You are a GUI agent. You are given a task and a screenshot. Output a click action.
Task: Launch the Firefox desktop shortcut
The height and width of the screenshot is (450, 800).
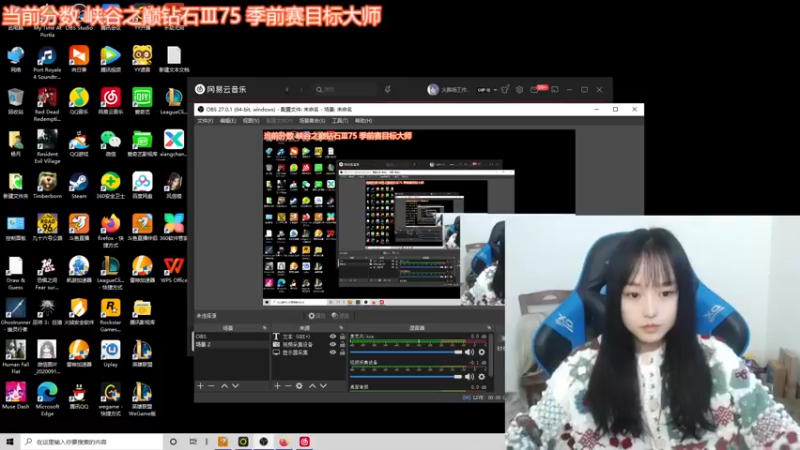click(x=110, y=231)
